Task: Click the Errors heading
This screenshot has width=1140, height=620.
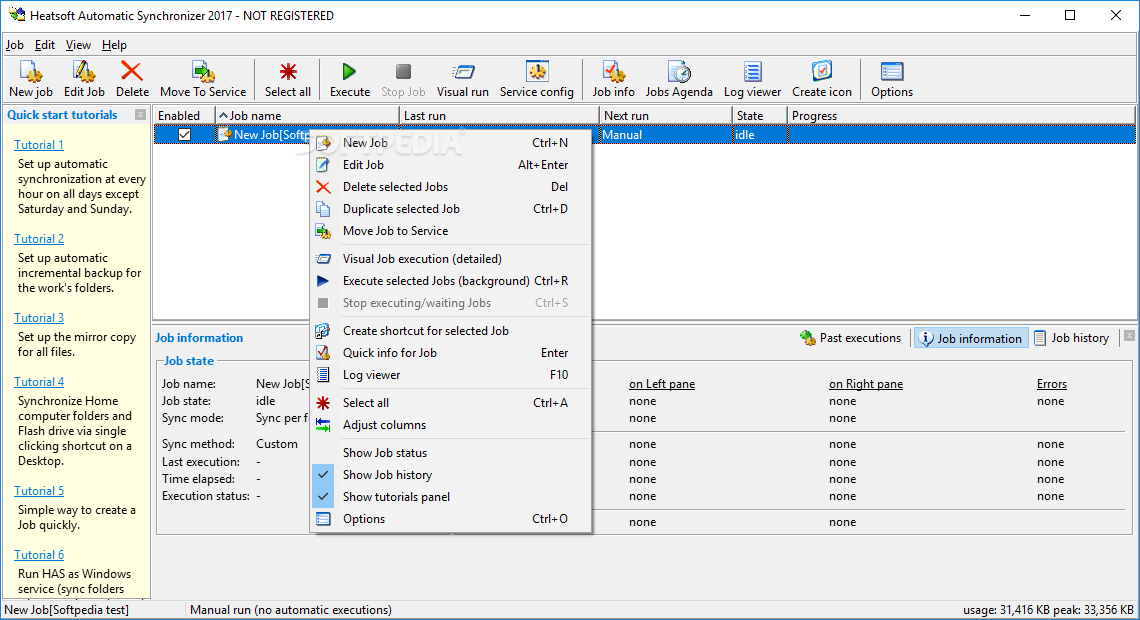Action: coord(1051,384)
